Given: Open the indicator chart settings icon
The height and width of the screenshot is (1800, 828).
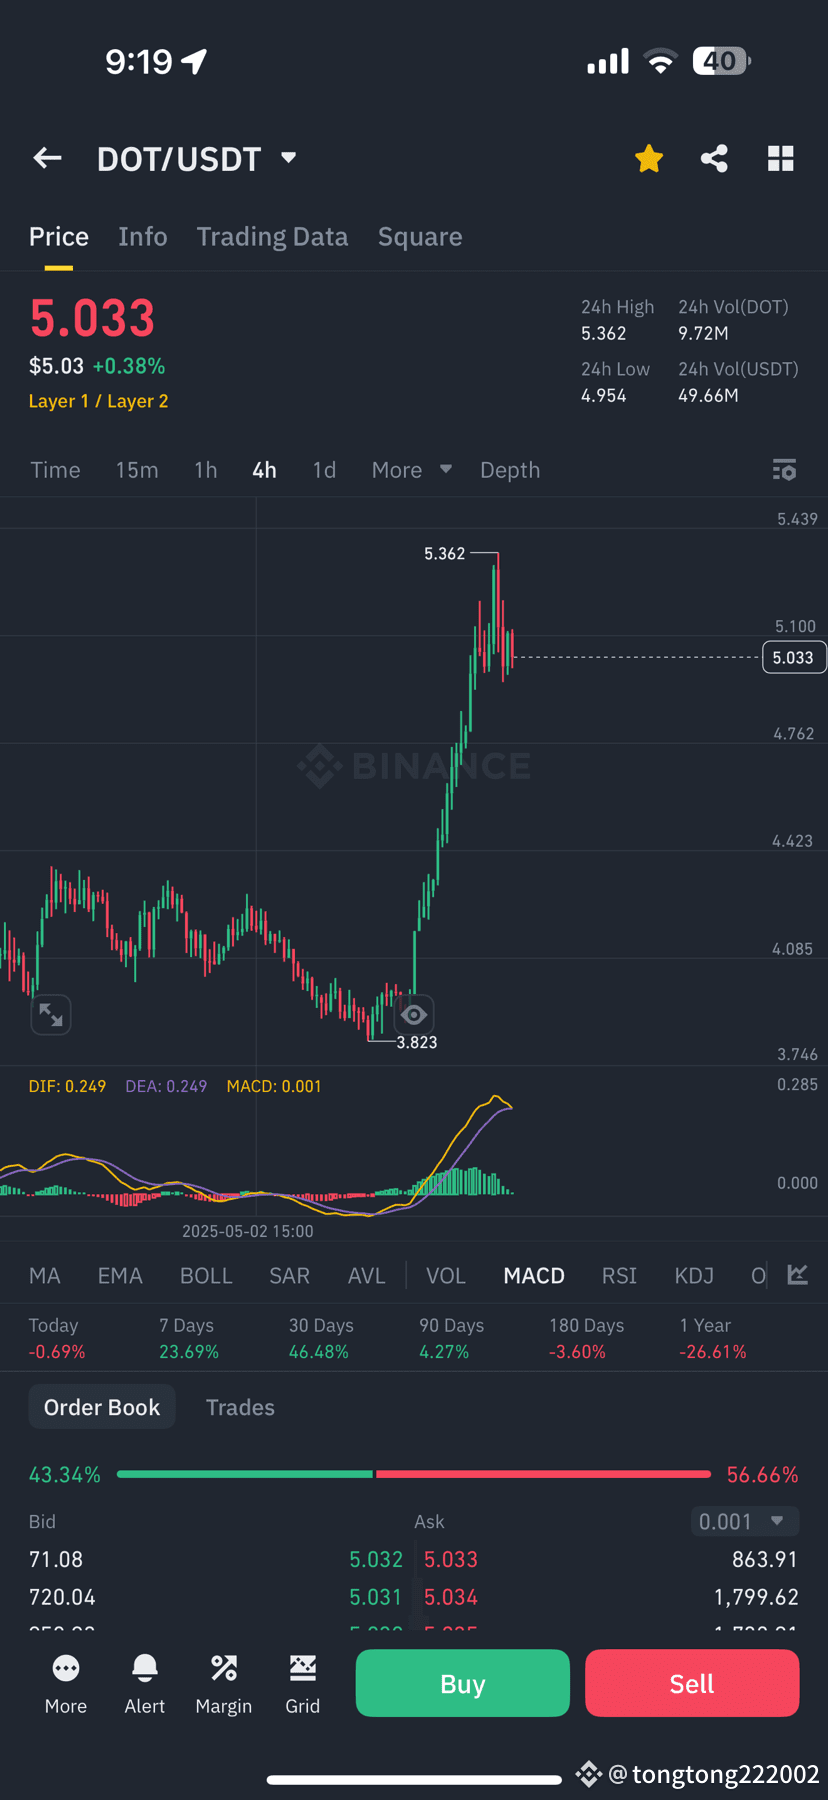Looking at the screenshot, I should 798,1275.
